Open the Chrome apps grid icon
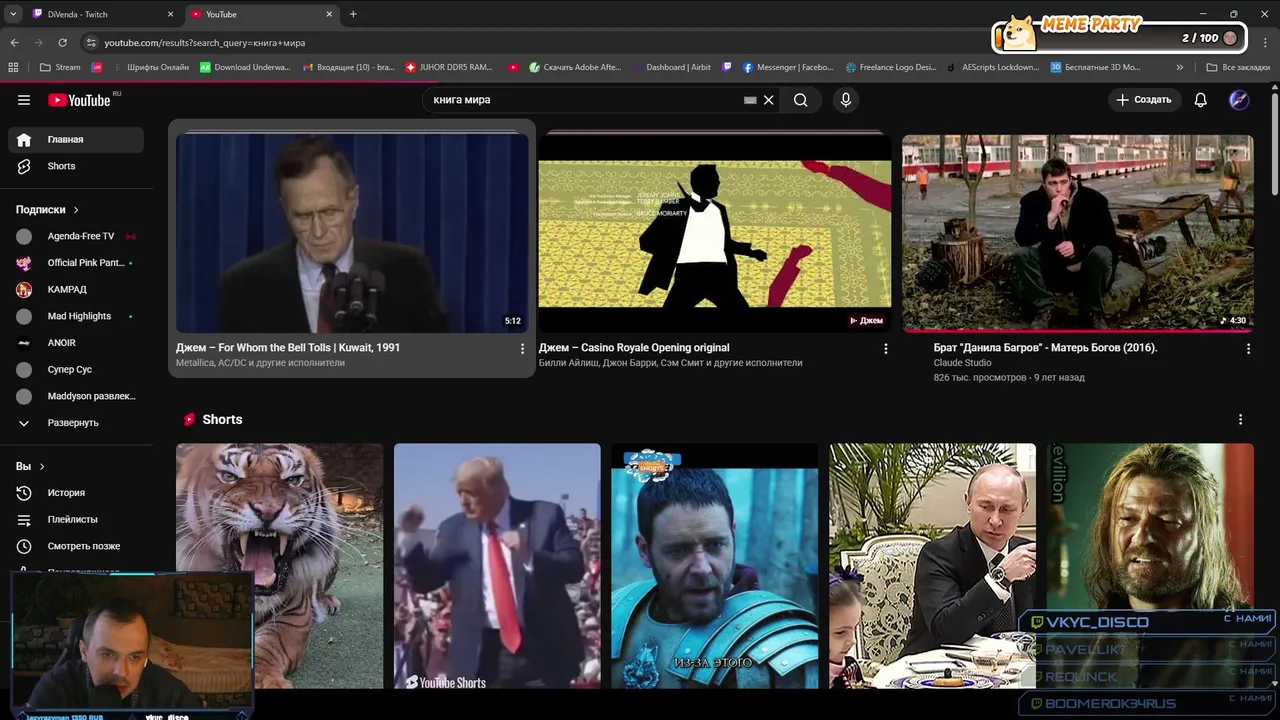 click(13, 67)
